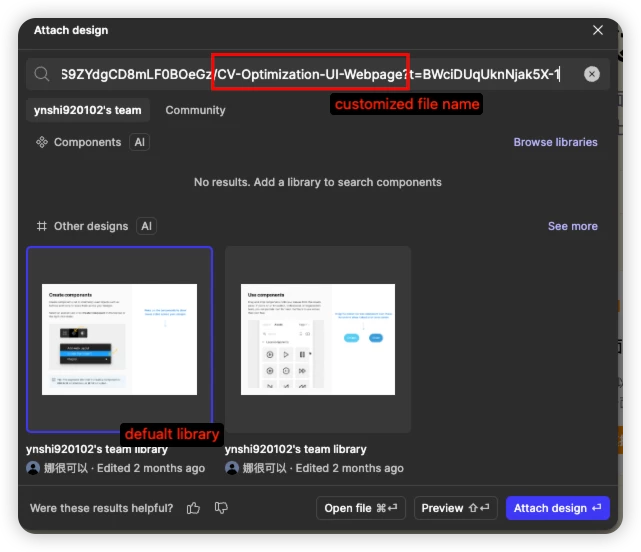Click the Open file button
The height and width of the screenshot is (552, 641).
click(x=361, y=508)
